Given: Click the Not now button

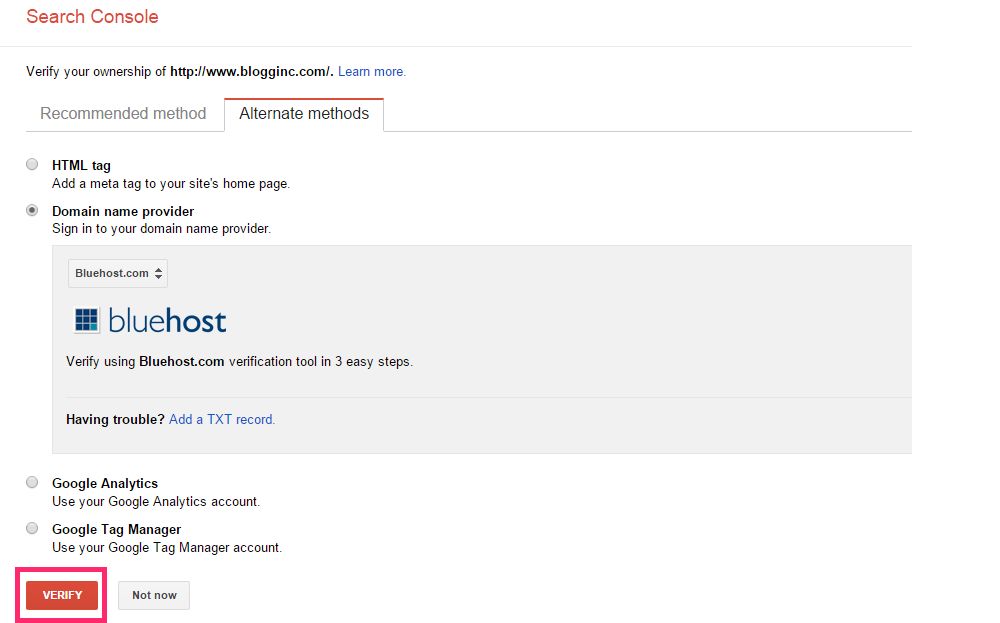Looking at the screenshot, I should click(x=154, y=595).
